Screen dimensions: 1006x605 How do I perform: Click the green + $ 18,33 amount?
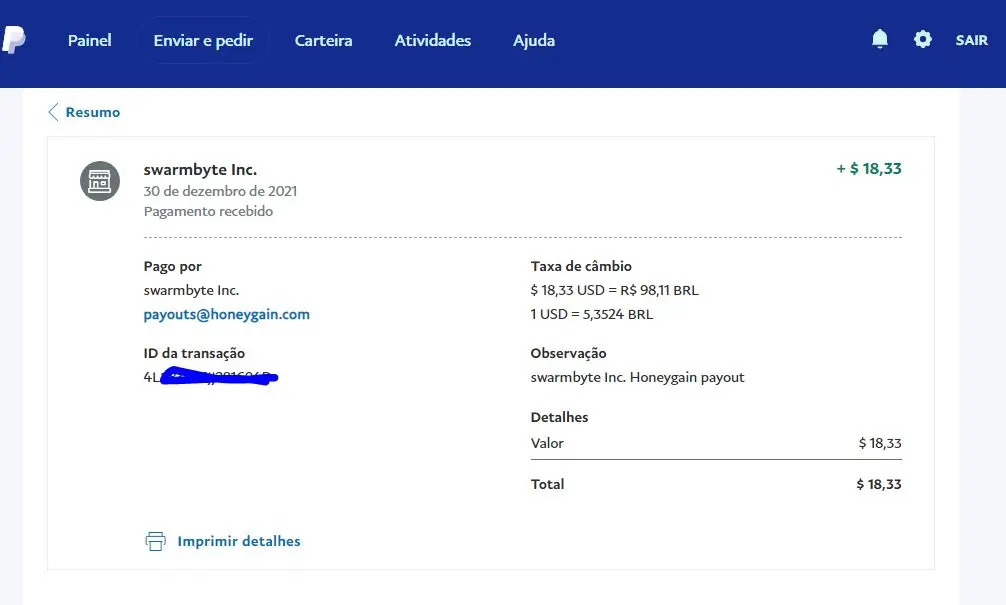coord(869,169)
